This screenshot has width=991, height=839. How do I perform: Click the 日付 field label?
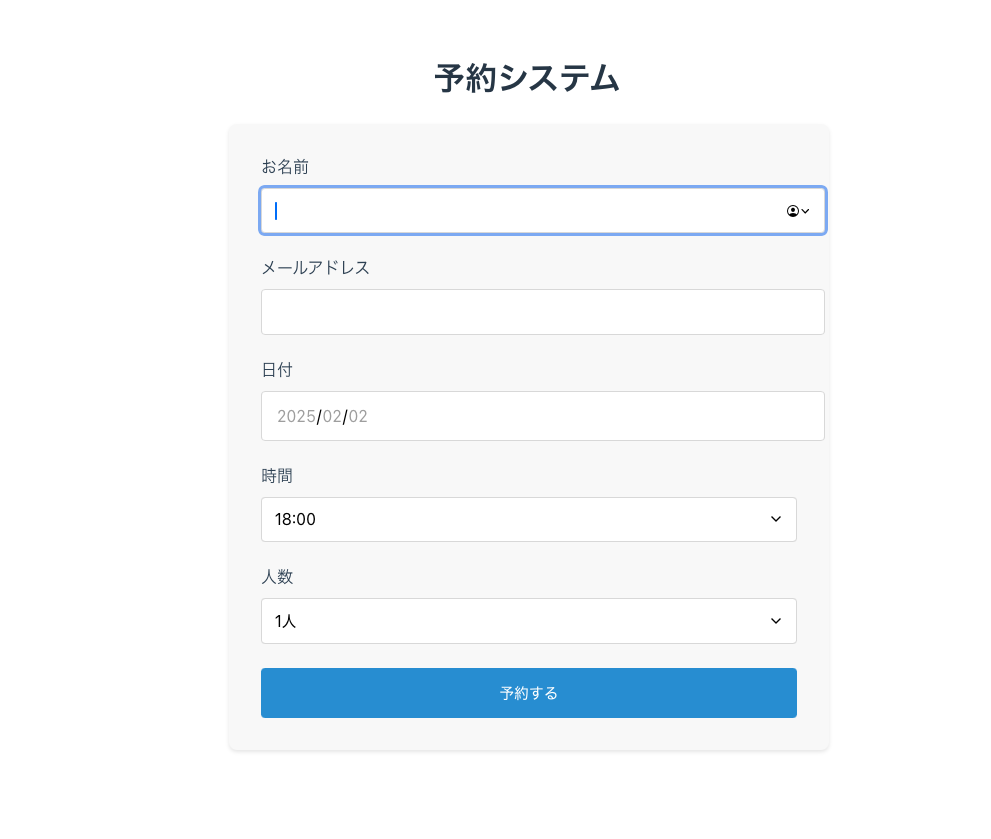tap(277, 370)
